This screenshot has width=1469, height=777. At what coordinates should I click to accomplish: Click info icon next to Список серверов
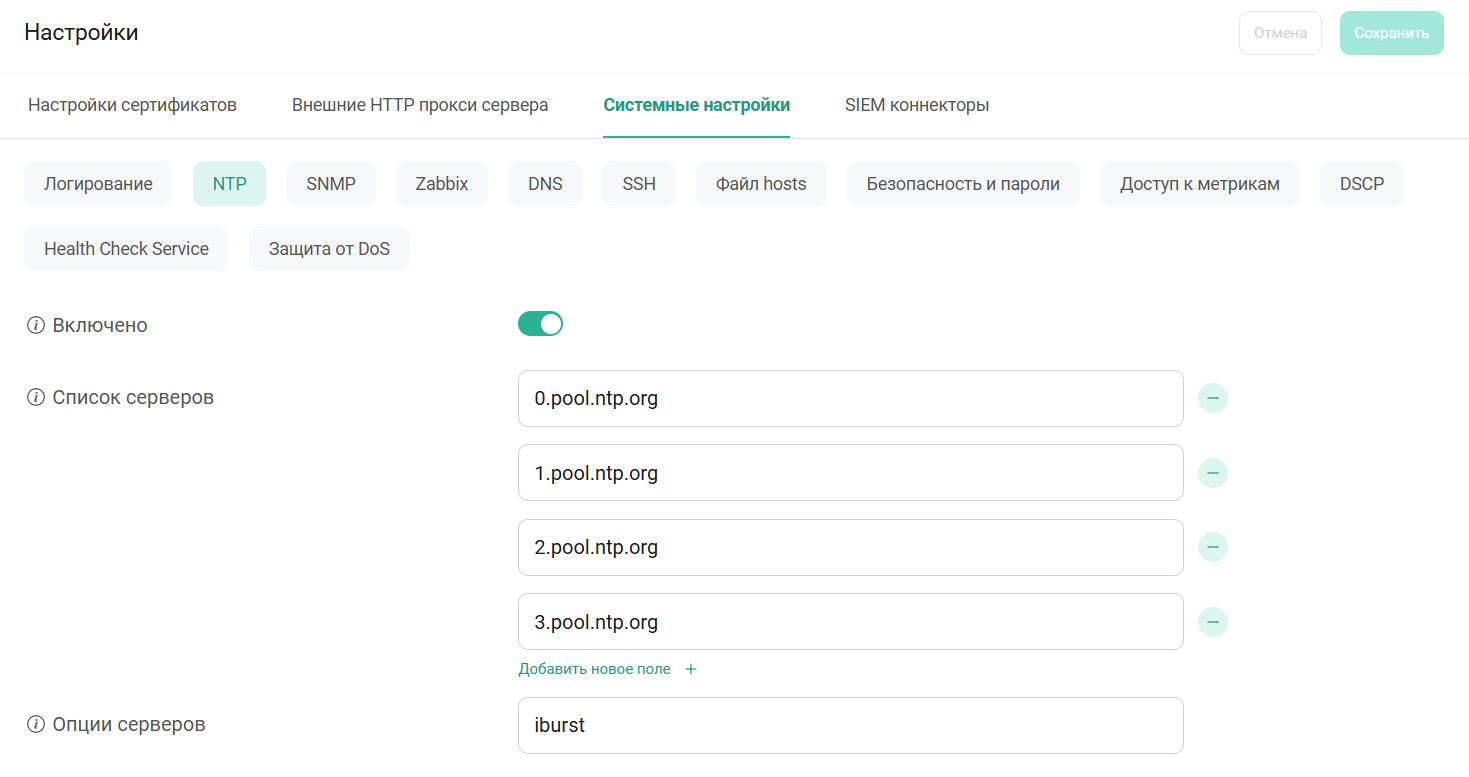(36, 397)
